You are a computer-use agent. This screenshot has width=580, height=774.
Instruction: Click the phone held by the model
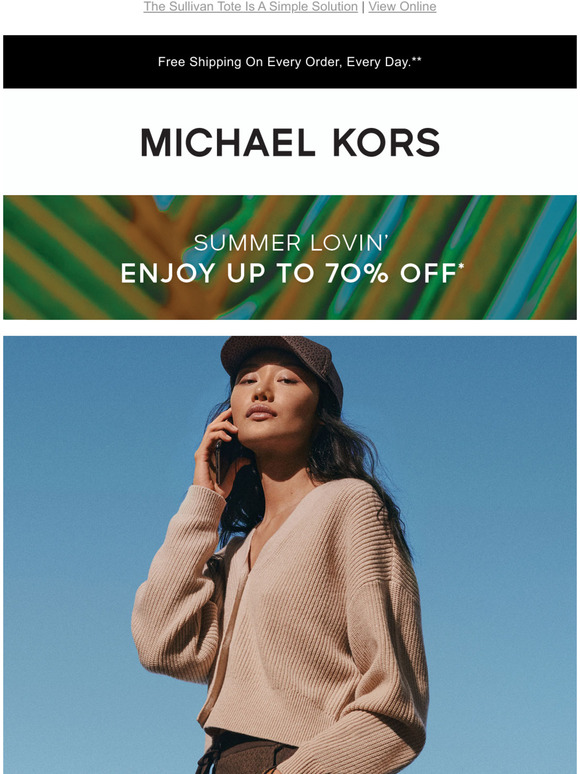218,460
